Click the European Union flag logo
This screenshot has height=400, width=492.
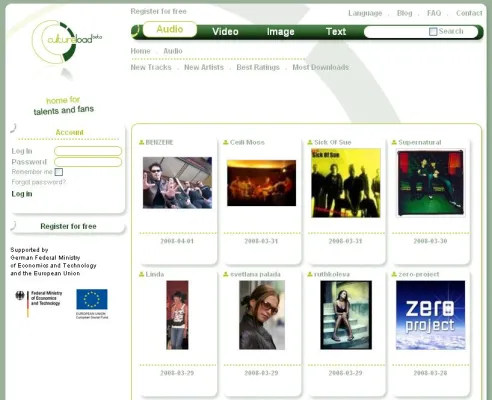[92, 304]
